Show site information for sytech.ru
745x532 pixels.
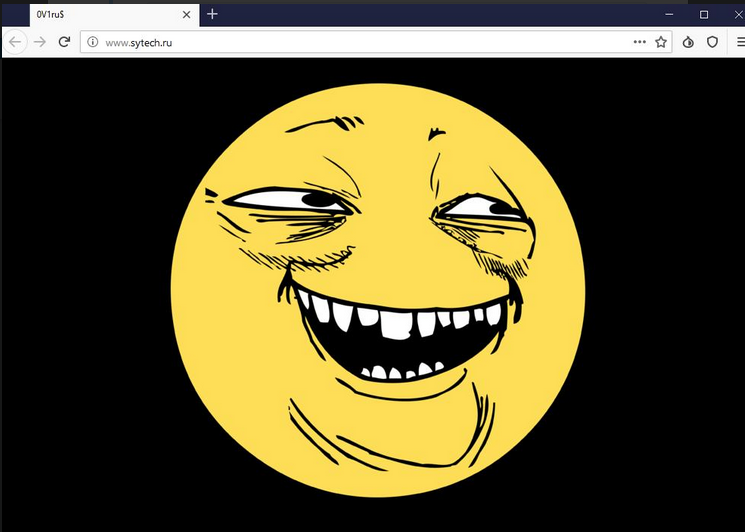pyautogui.click(x=92, y=42)
